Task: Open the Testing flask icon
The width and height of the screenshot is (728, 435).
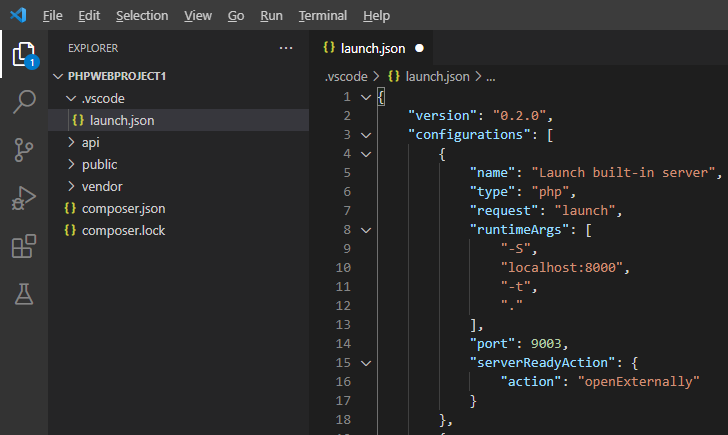Action: [24, 294]
